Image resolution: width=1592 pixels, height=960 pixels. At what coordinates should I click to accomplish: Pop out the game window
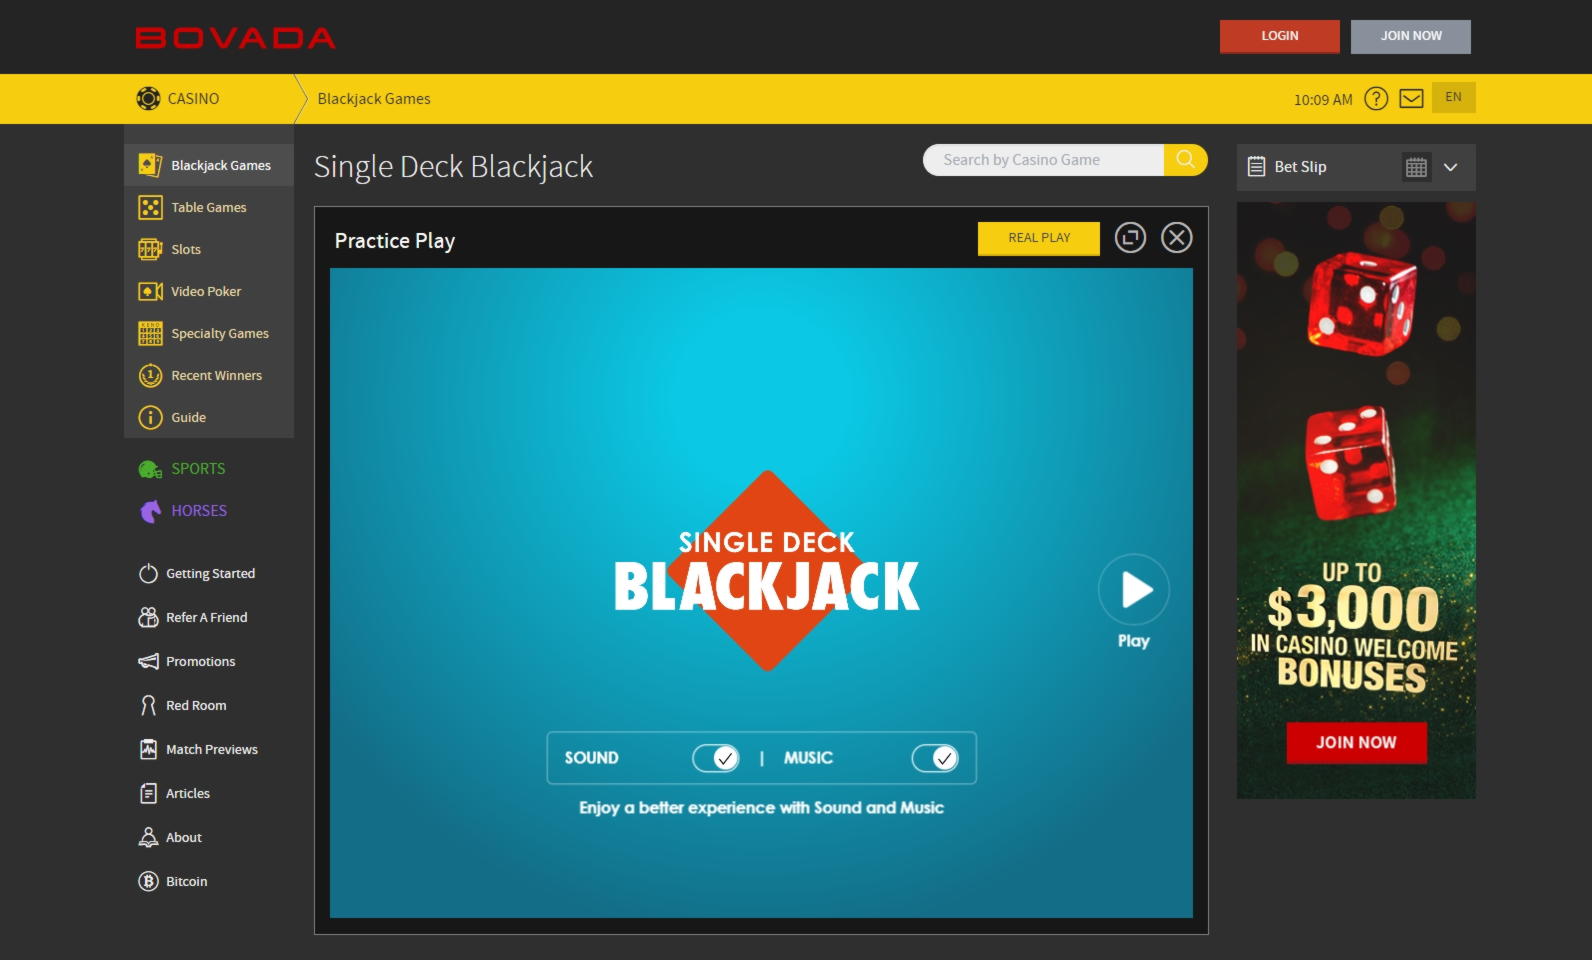[x=1131, y=238]
